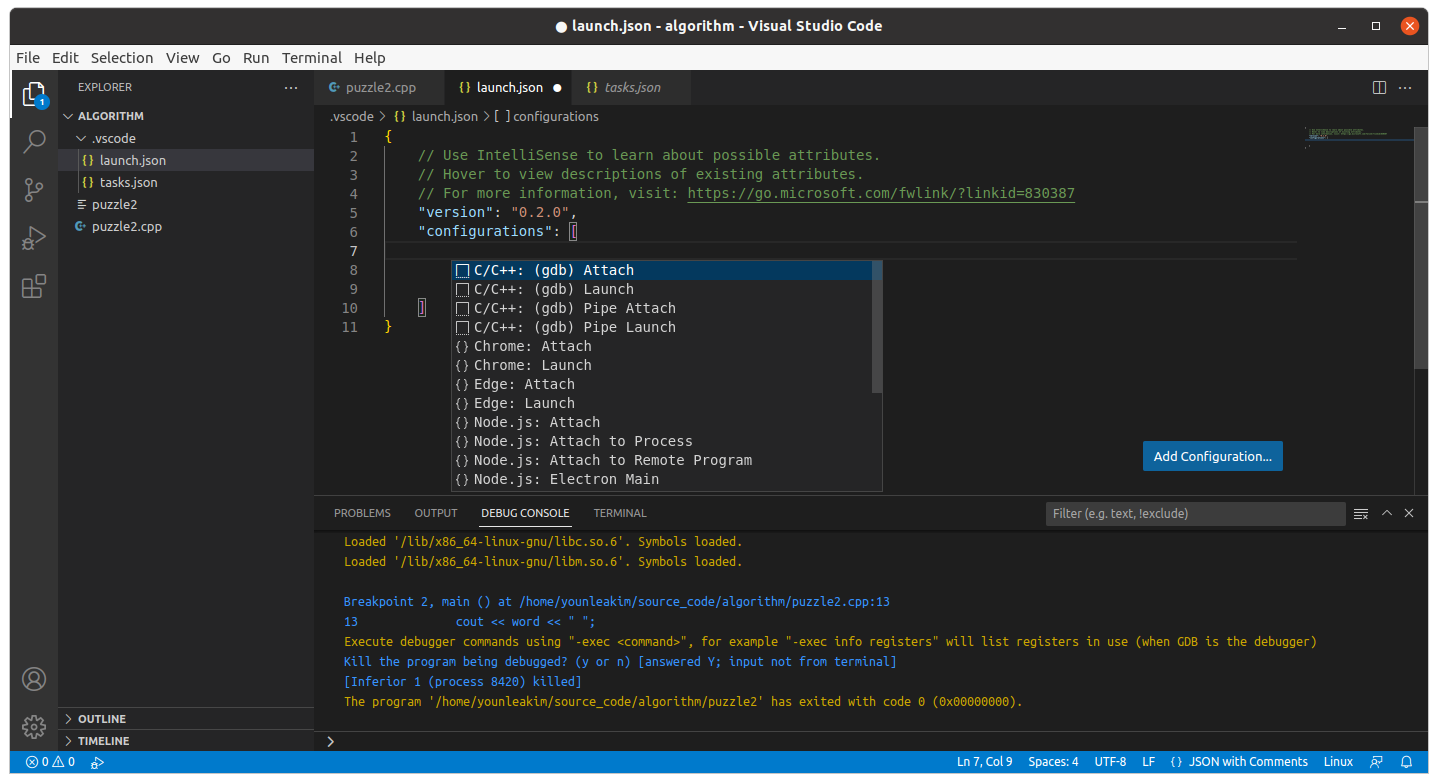Open the Extensions view
Screen dimensions: 1438x783
point(34,287)
